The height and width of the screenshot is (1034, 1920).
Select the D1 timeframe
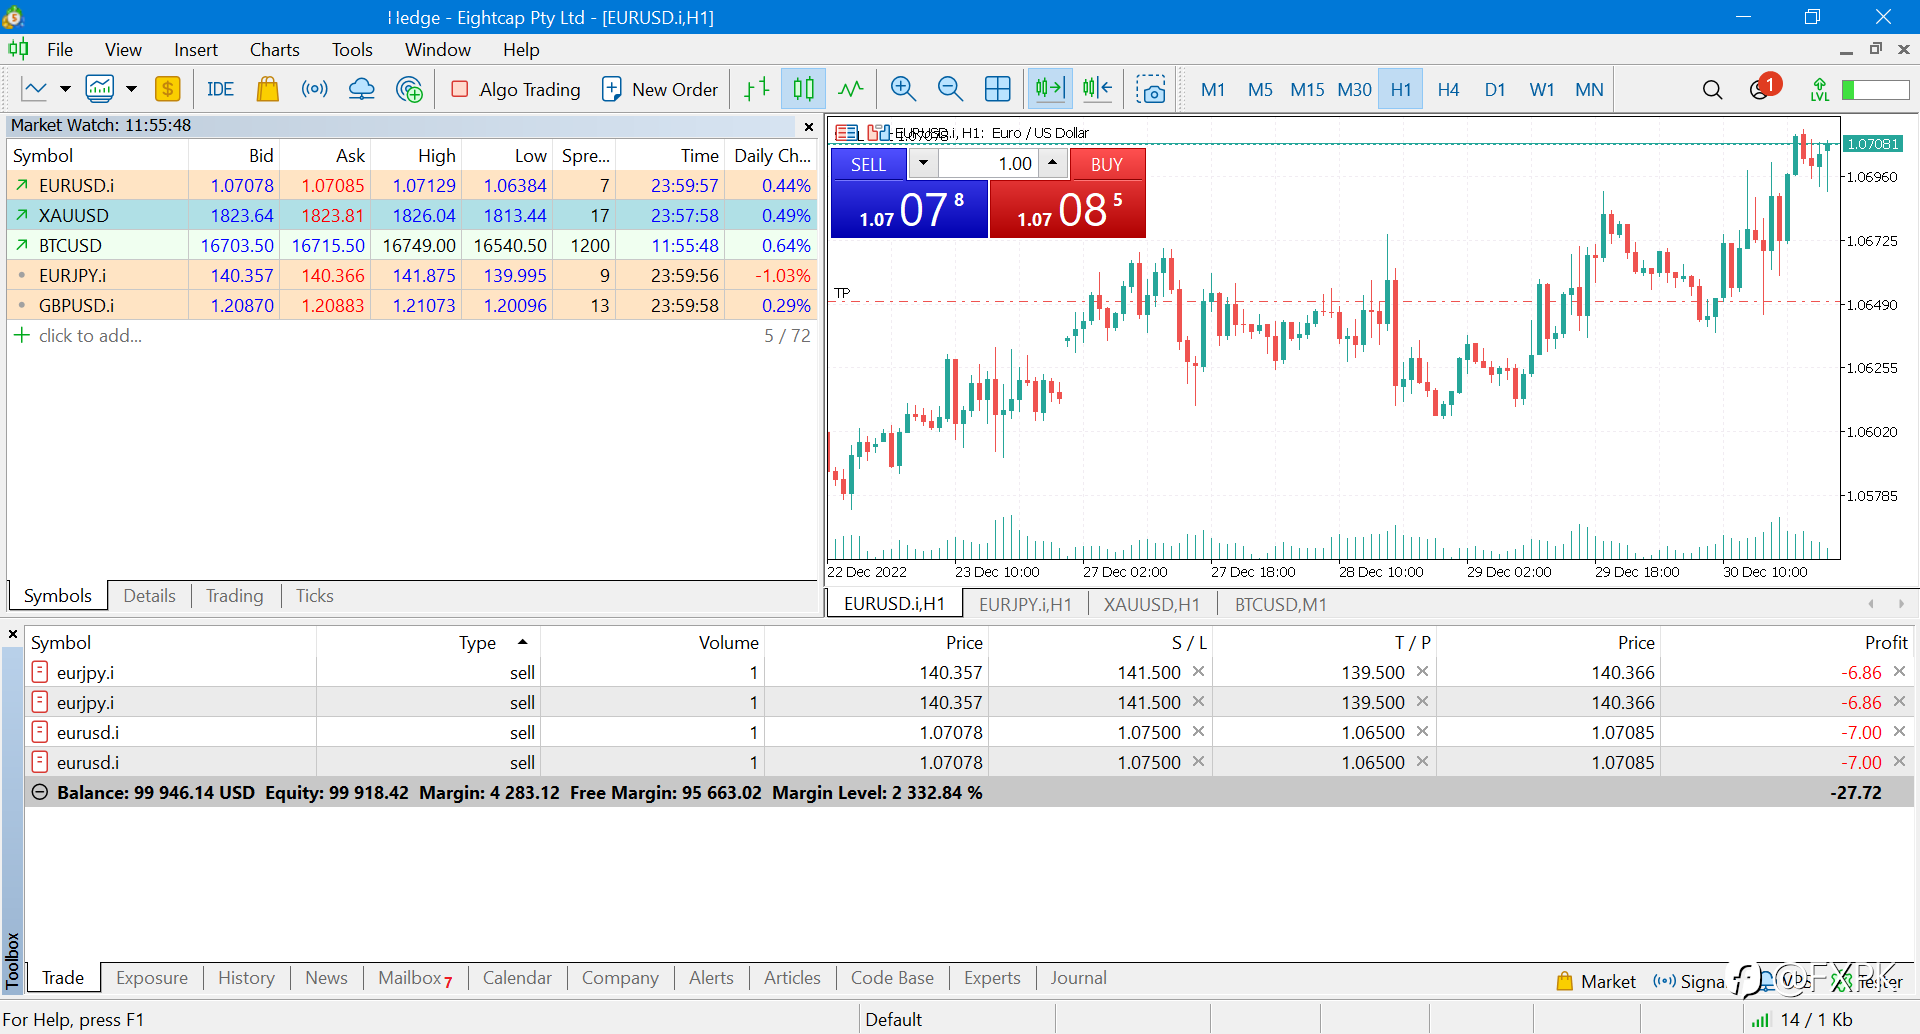[x=1495, y=89]
